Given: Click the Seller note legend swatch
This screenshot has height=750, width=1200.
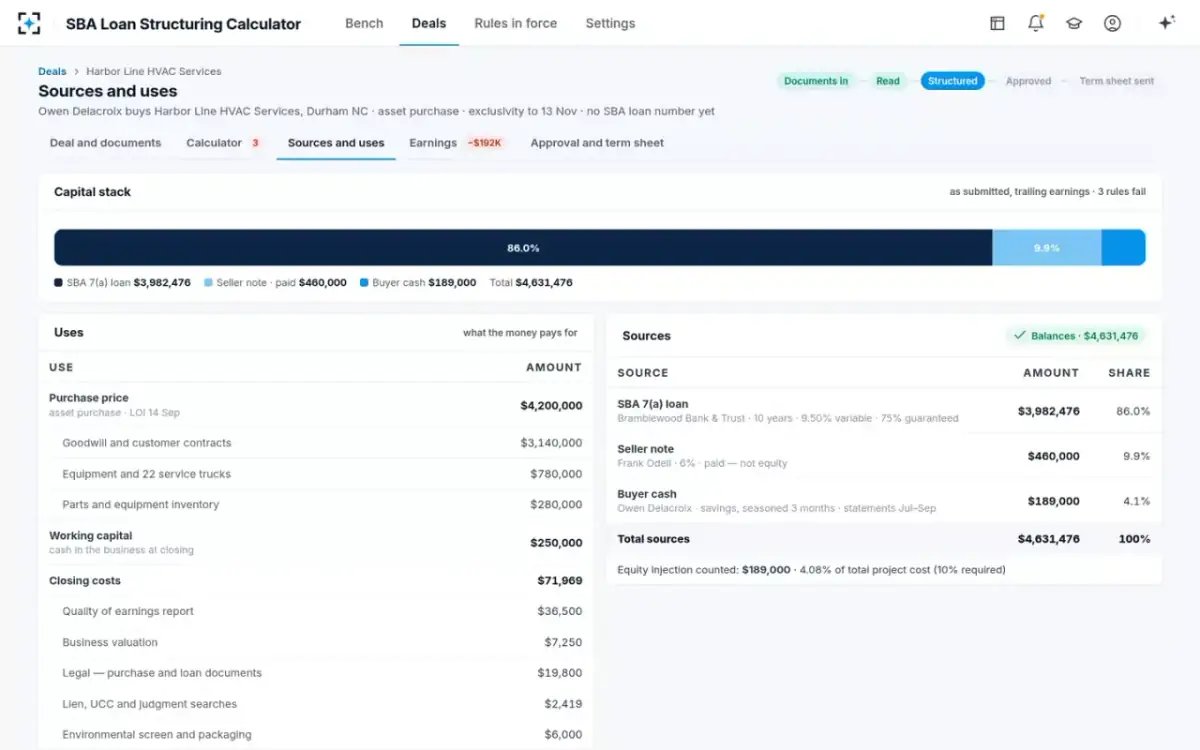Looking at the screenshot, I should 208,283.
